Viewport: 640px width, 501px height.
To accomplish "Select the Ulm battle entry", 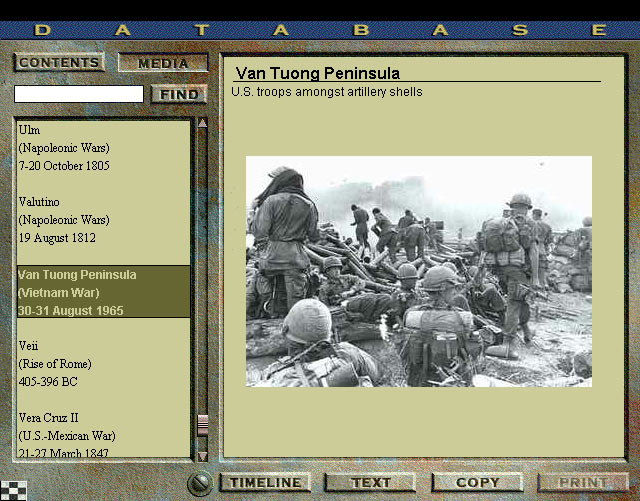I will point(64,148).
